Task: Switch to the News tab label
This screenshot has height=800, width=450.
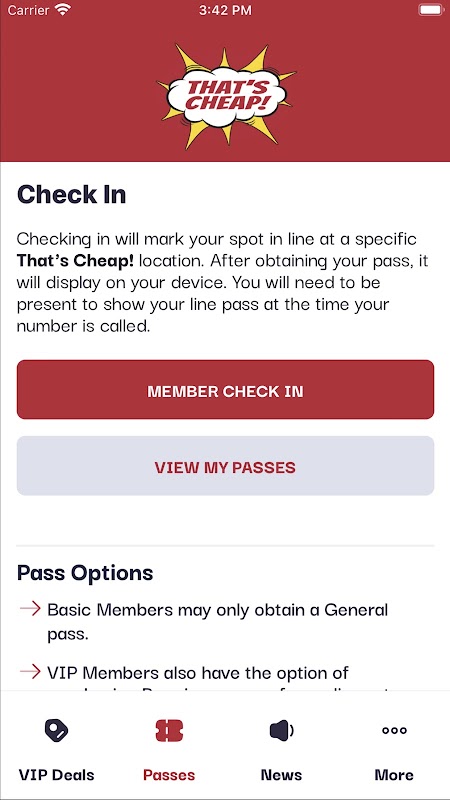Action: (281, 774)
